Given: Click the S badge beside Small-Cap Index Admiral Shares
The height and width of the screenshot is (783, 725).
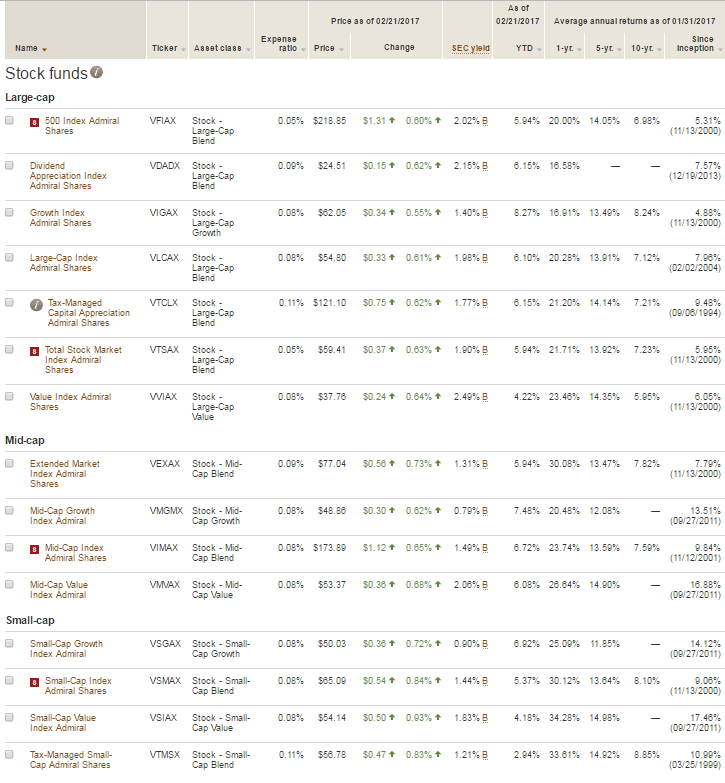Looking at the screenshot, I should coord(34,683).
